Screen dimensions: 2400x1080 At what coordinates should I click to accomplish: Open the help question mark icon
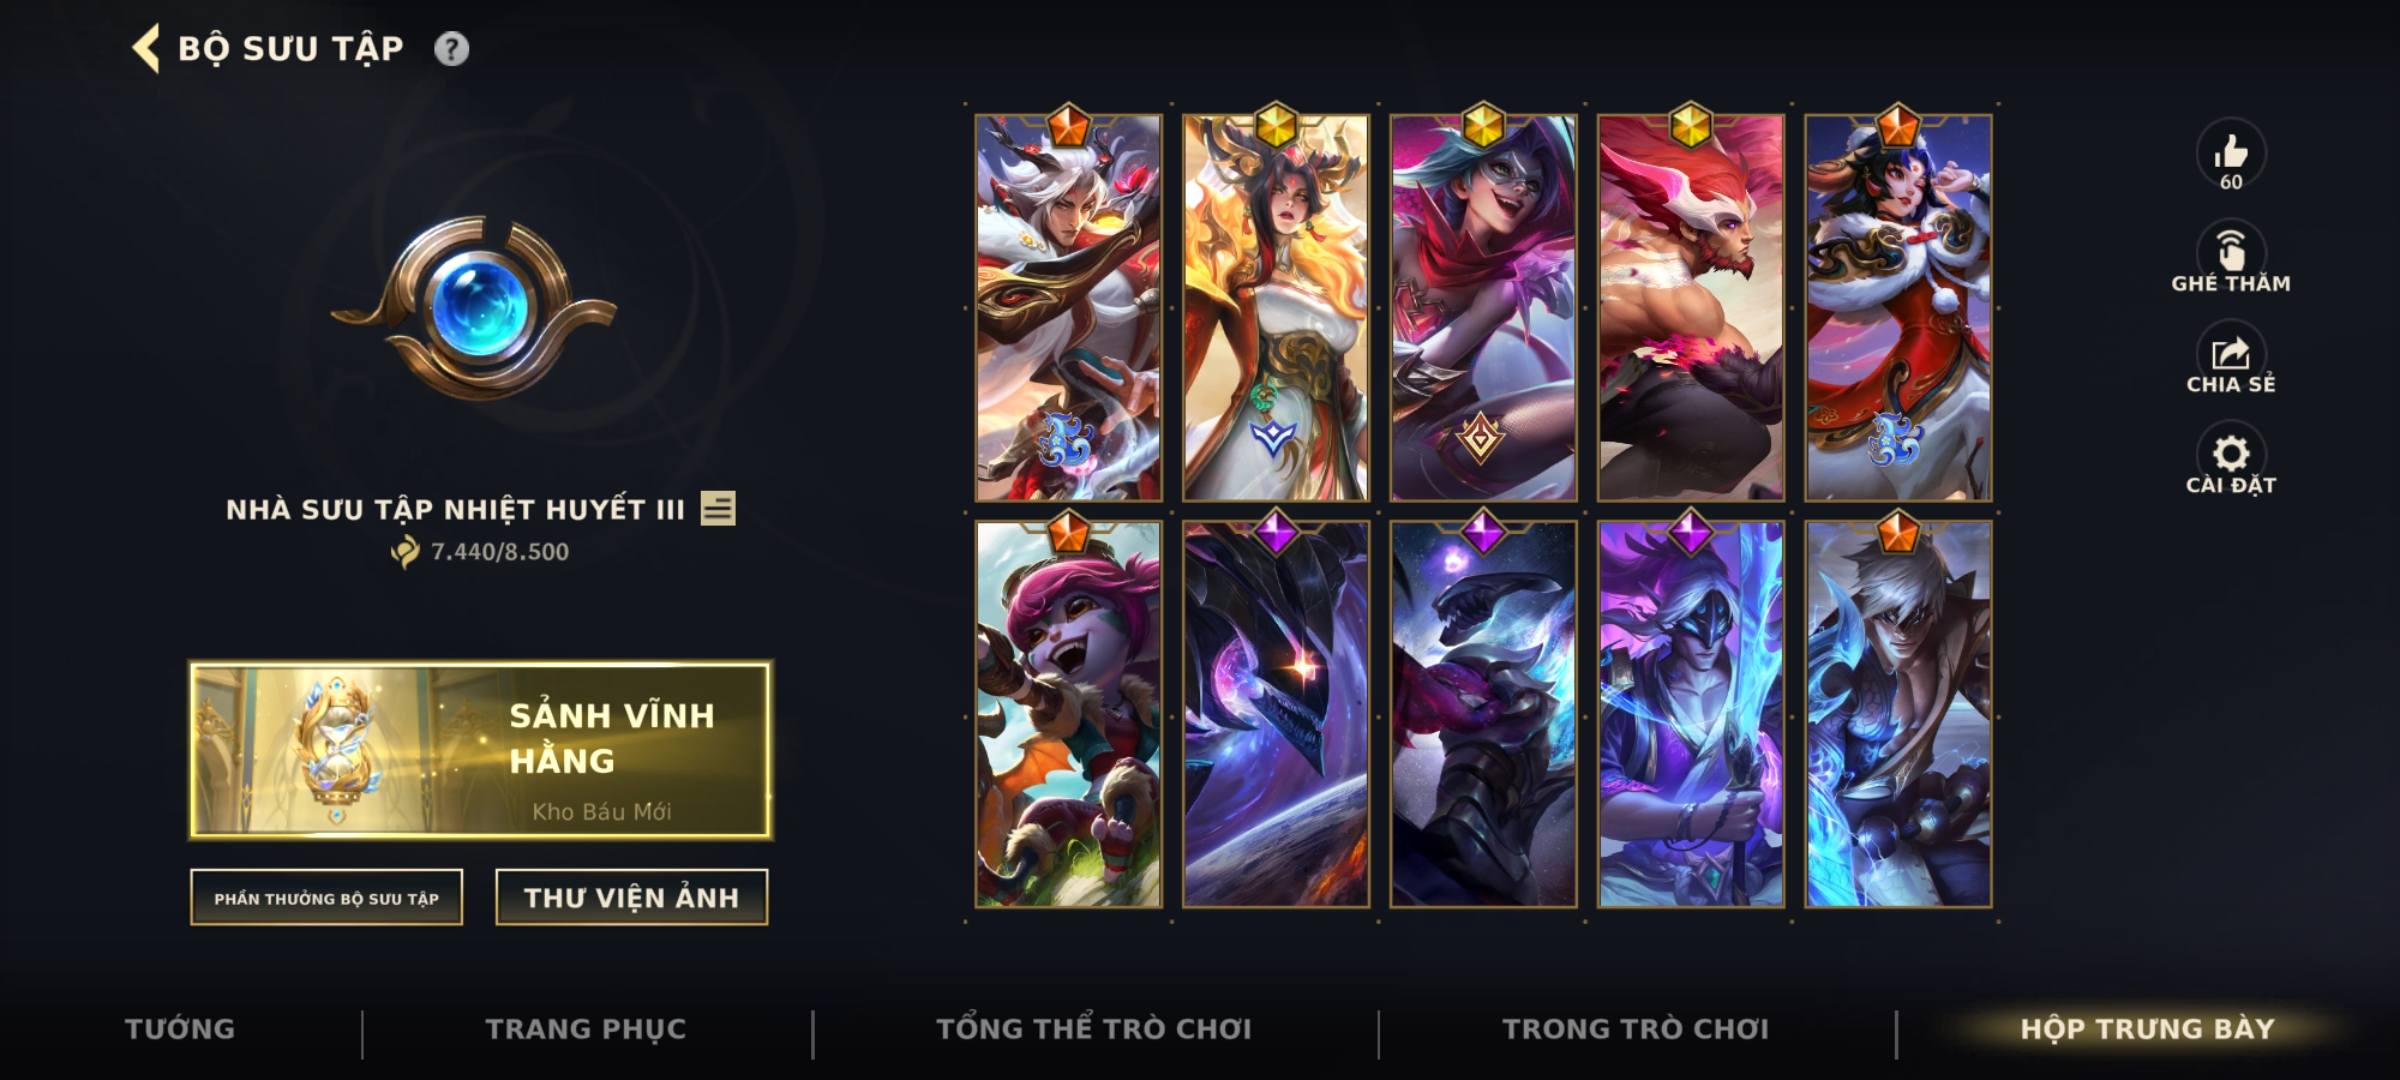[x=451, y=49]
